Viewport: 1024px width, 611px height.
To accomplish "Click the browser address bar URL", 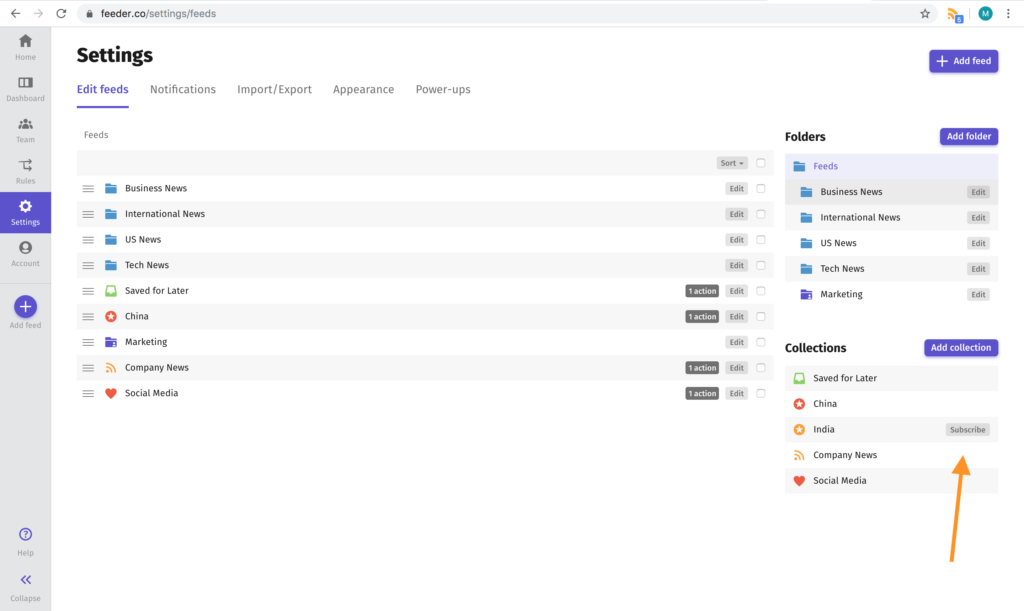I will pyautogui.click(x=158, y=13).
